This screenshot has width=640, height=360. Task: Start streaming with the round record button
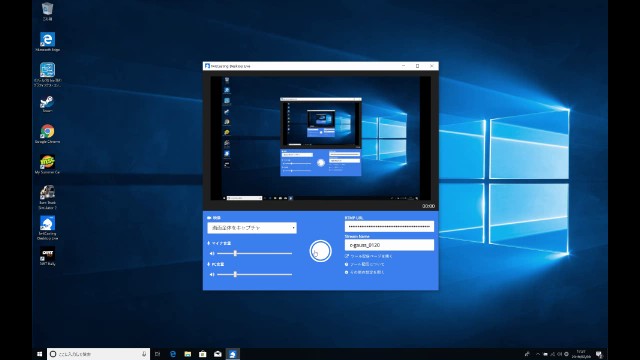tap(320, 251)
